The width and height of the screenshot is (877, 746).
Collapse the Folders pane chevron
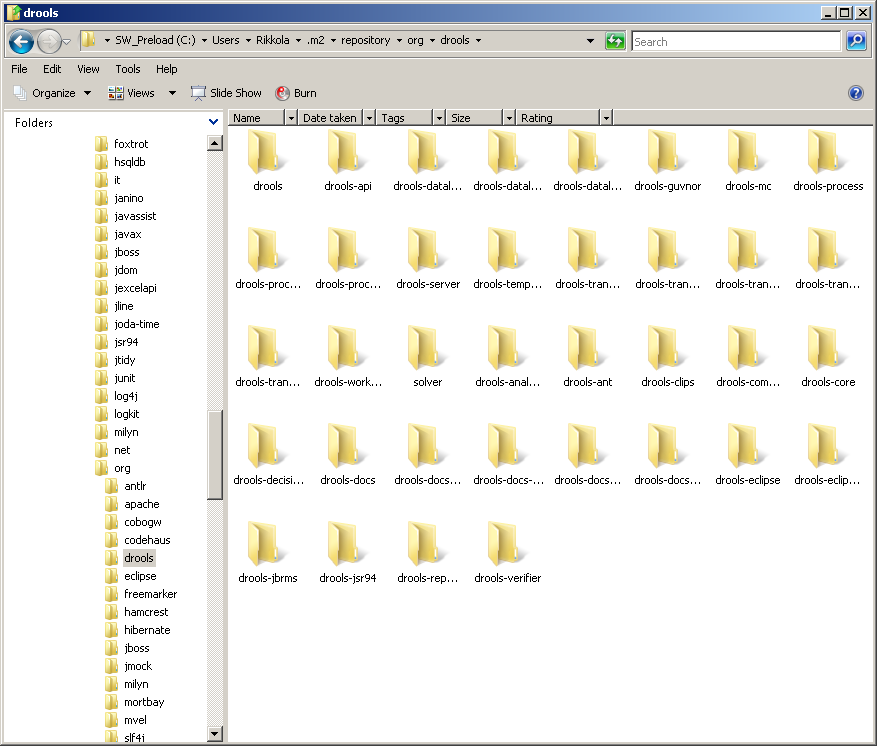(x=213, y=122)
